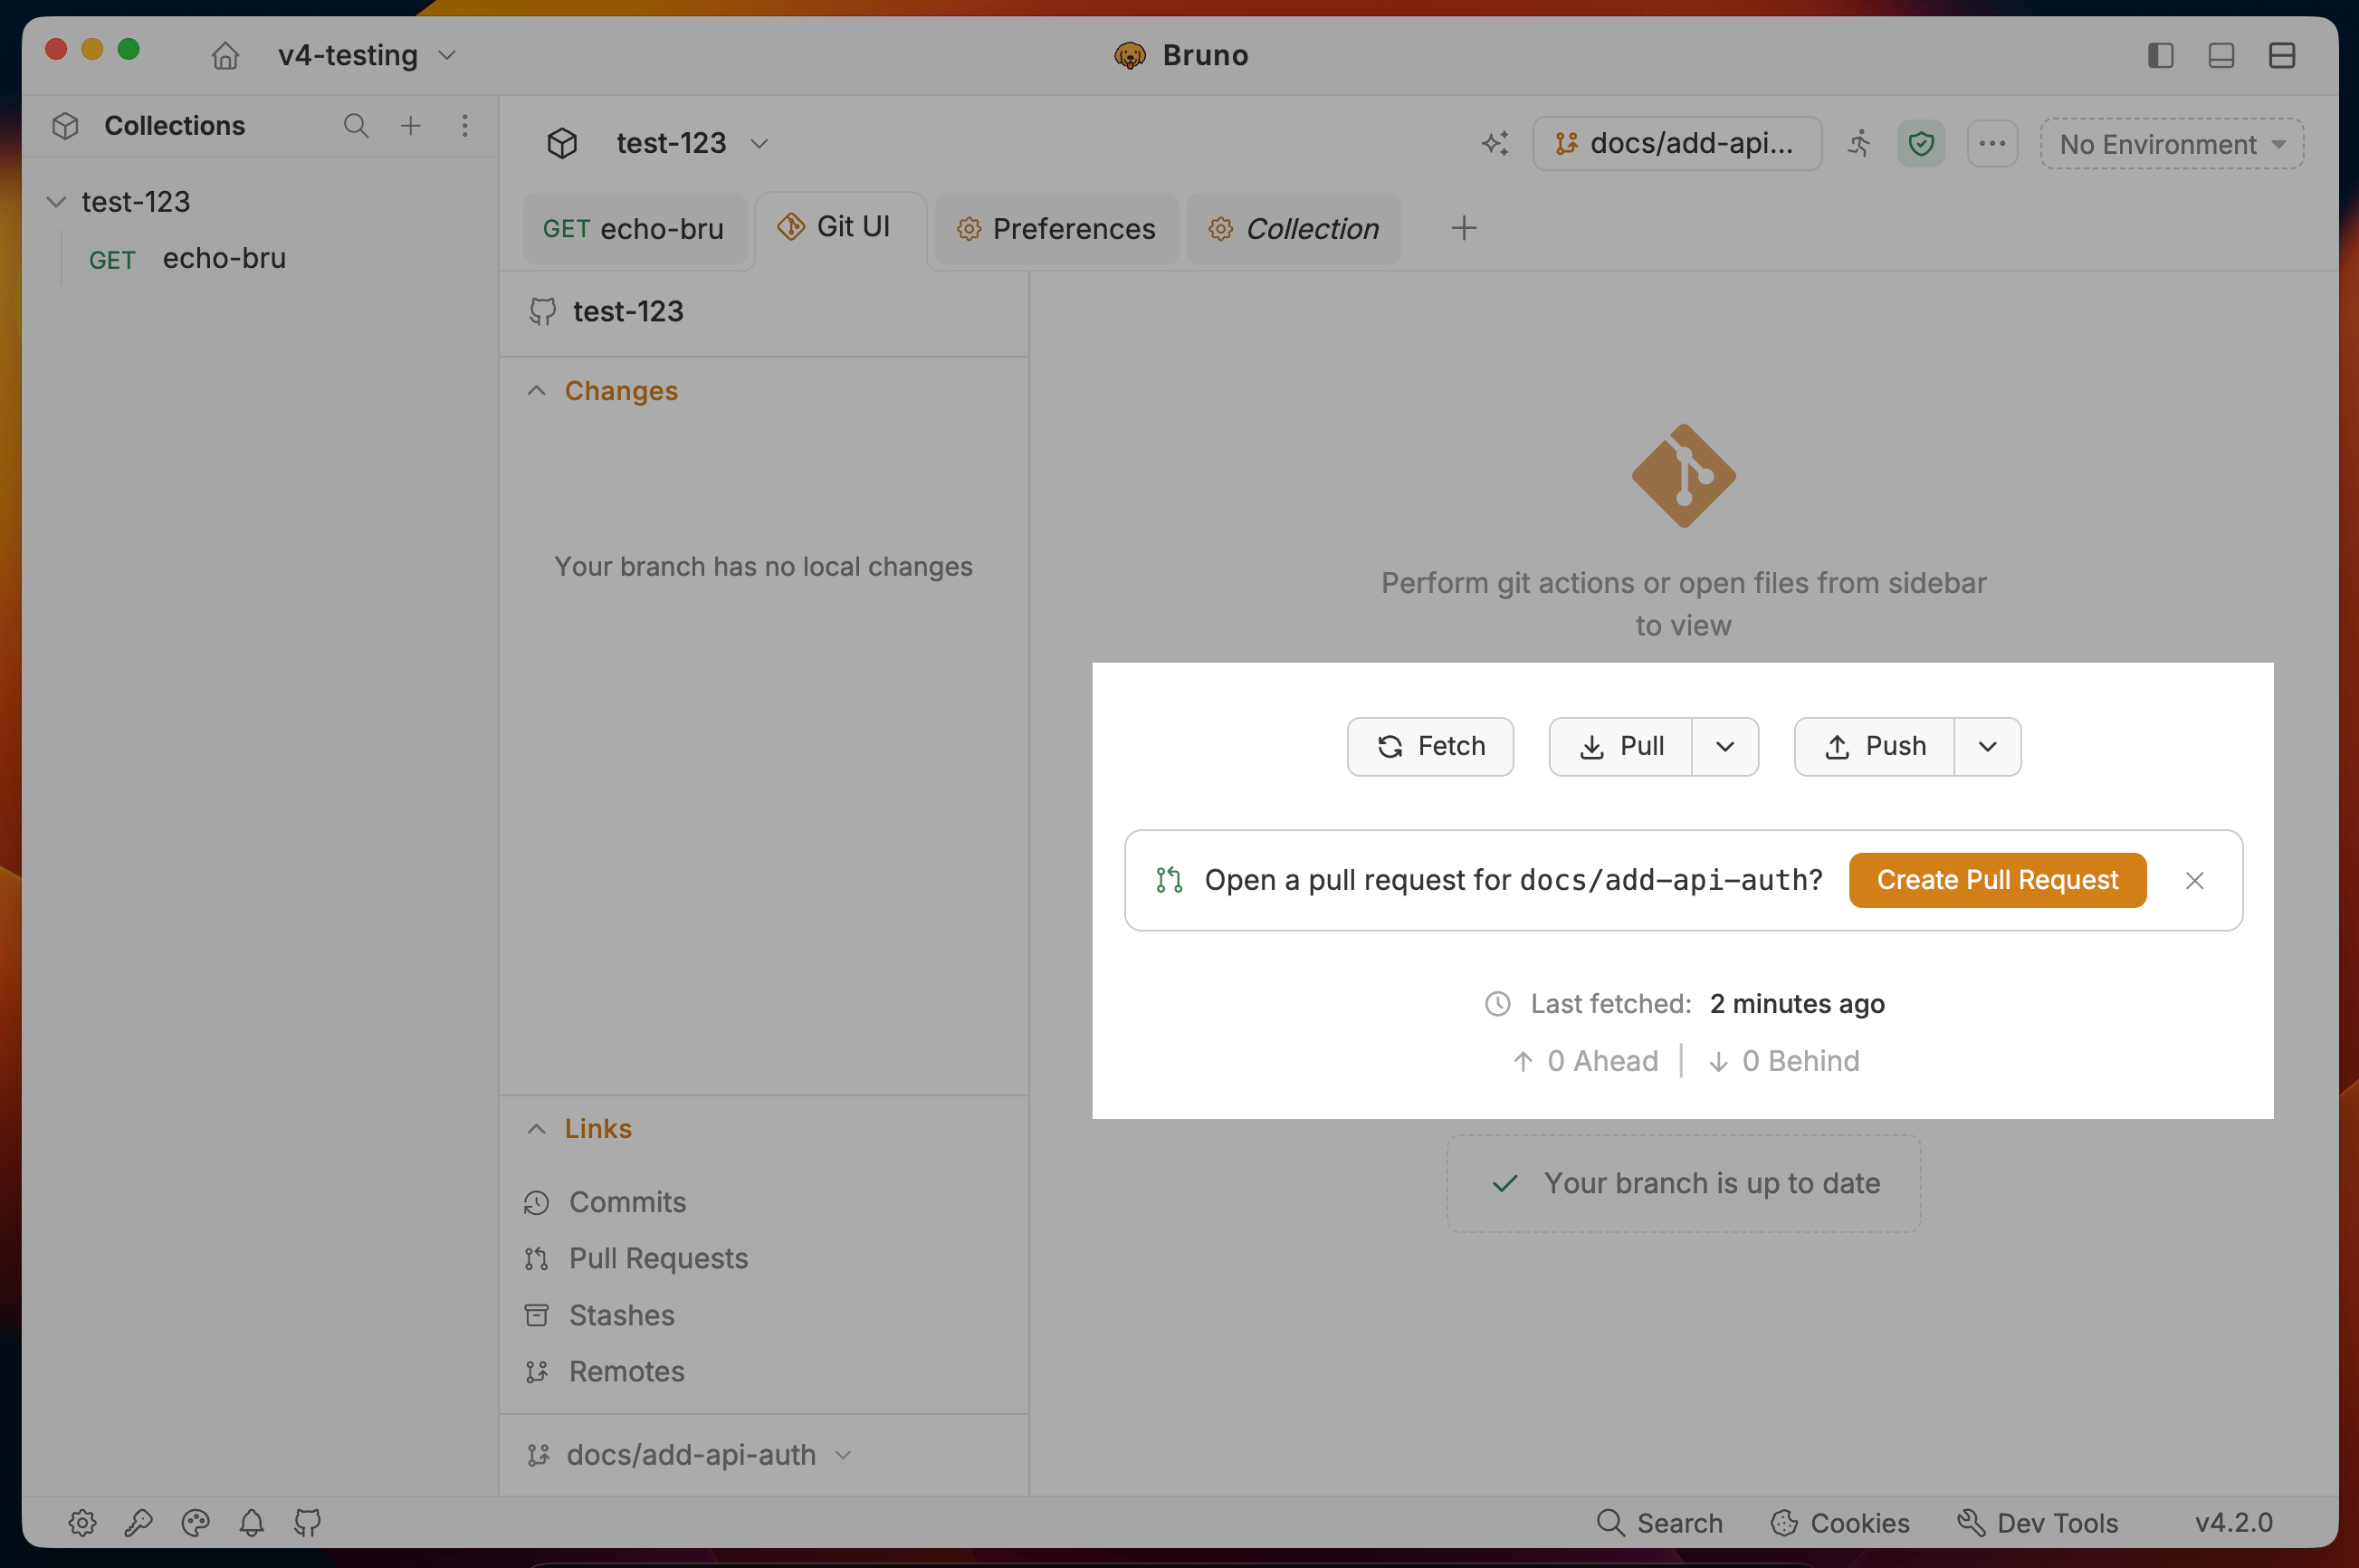Open the Collection settings tab

click(x=1294, y=229)
